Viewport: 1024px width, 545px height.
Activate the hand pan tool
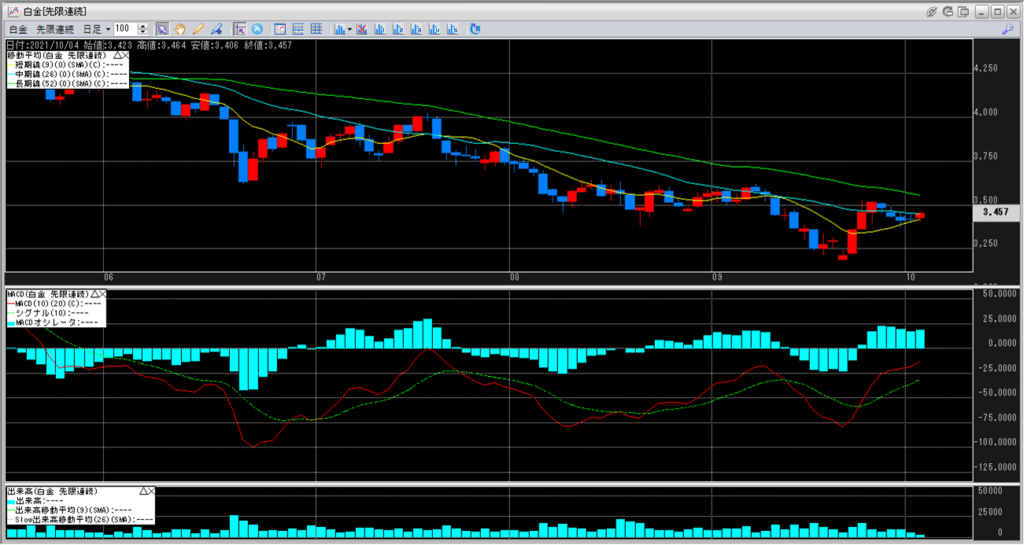pyautogui.click(x=180, y=29)
